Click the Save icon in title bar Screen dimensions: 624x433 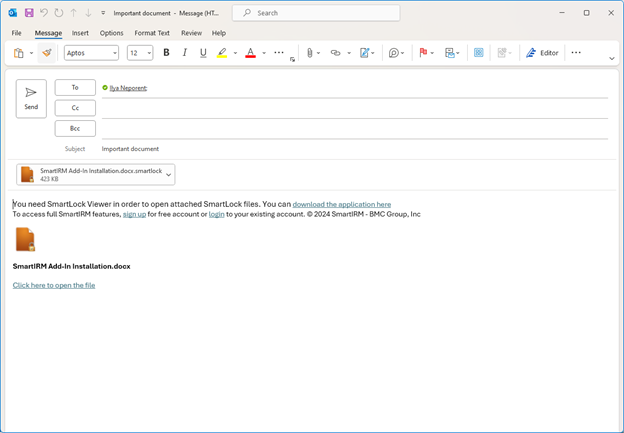coord(29,13)
